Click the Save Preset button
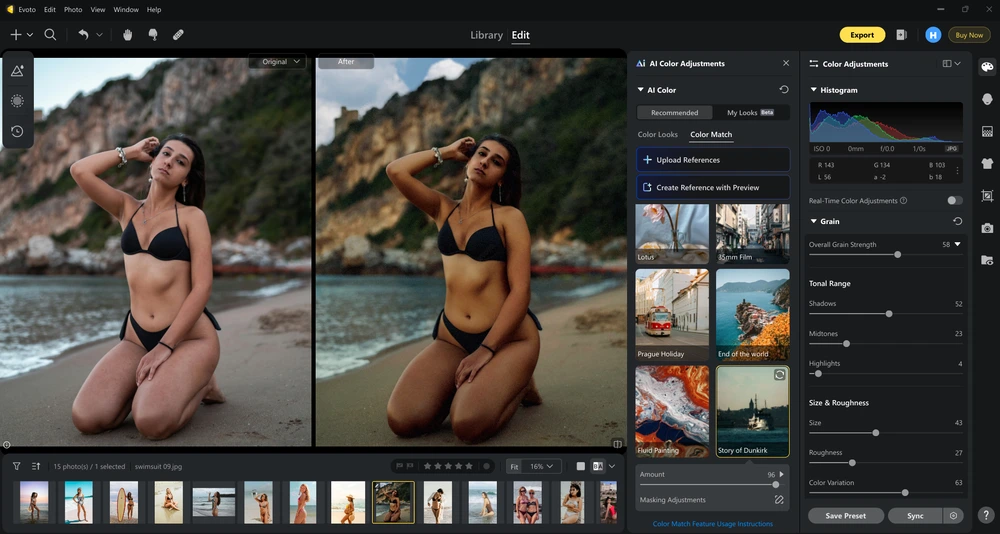The image size is (1000, 534). [846, 515]
